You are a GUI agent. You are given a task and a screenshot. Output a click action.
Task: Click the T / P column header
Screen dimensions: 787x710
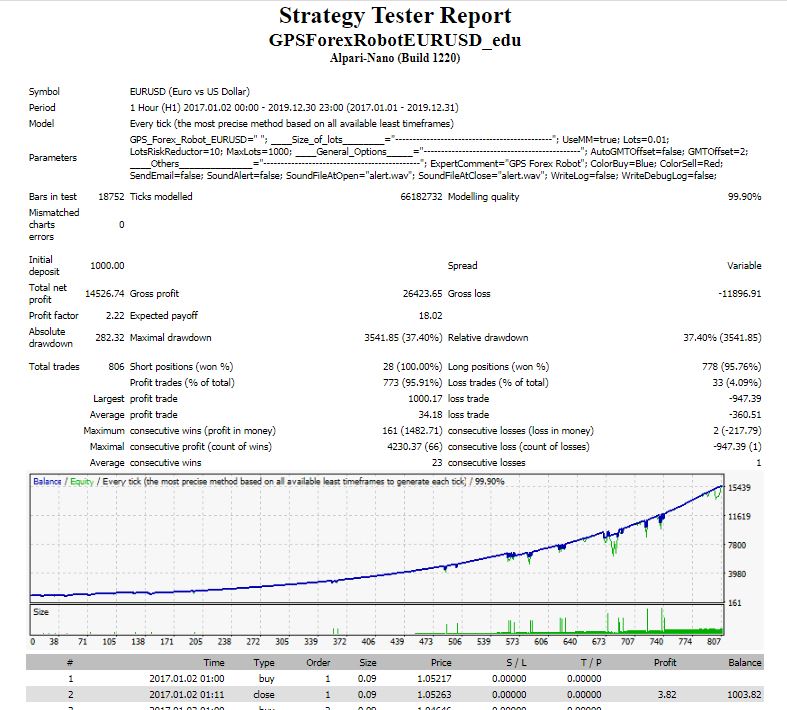(x=591, y=663)
